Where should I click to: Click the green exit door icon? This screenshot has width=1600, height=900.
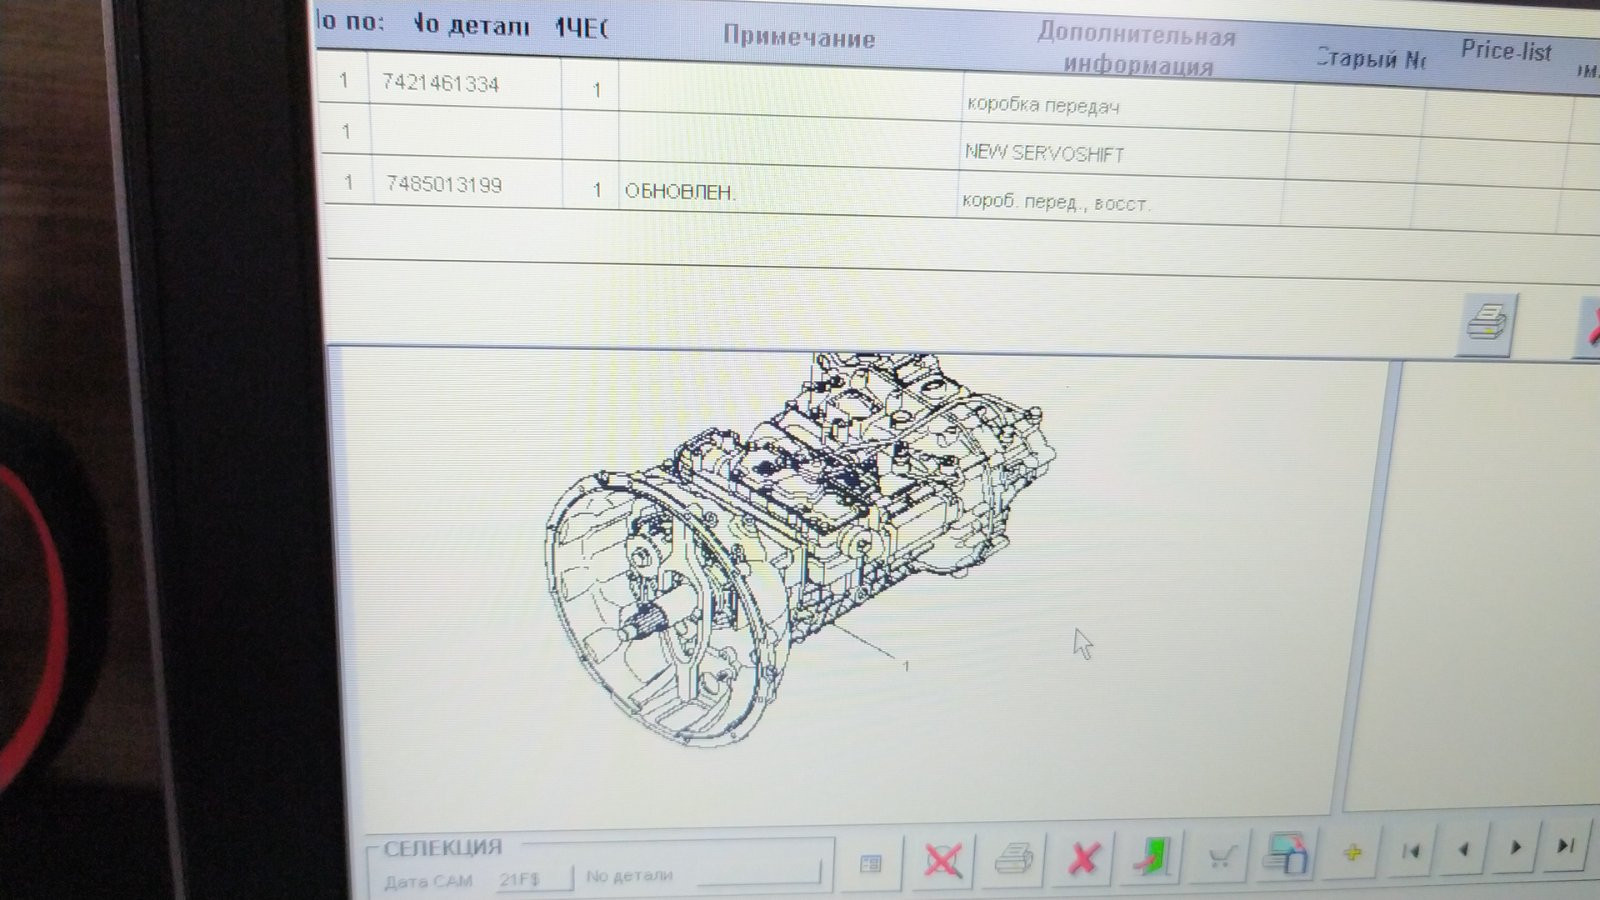1152,857
